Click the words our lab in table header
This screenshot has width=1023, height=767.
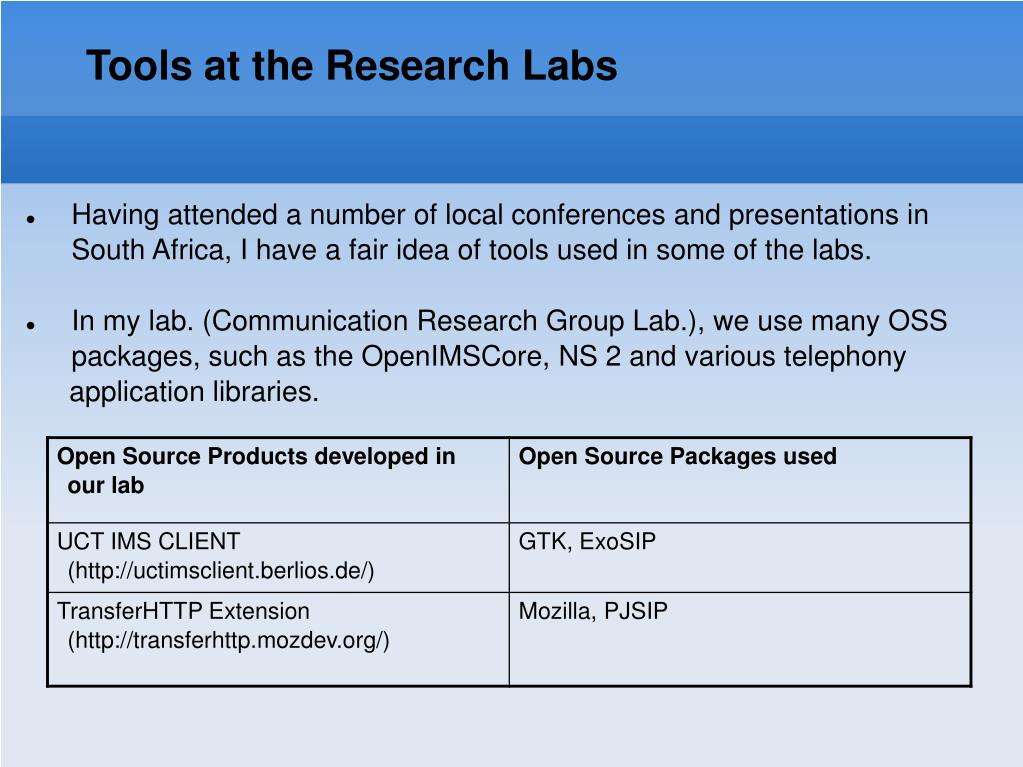[x=106, y=486]
